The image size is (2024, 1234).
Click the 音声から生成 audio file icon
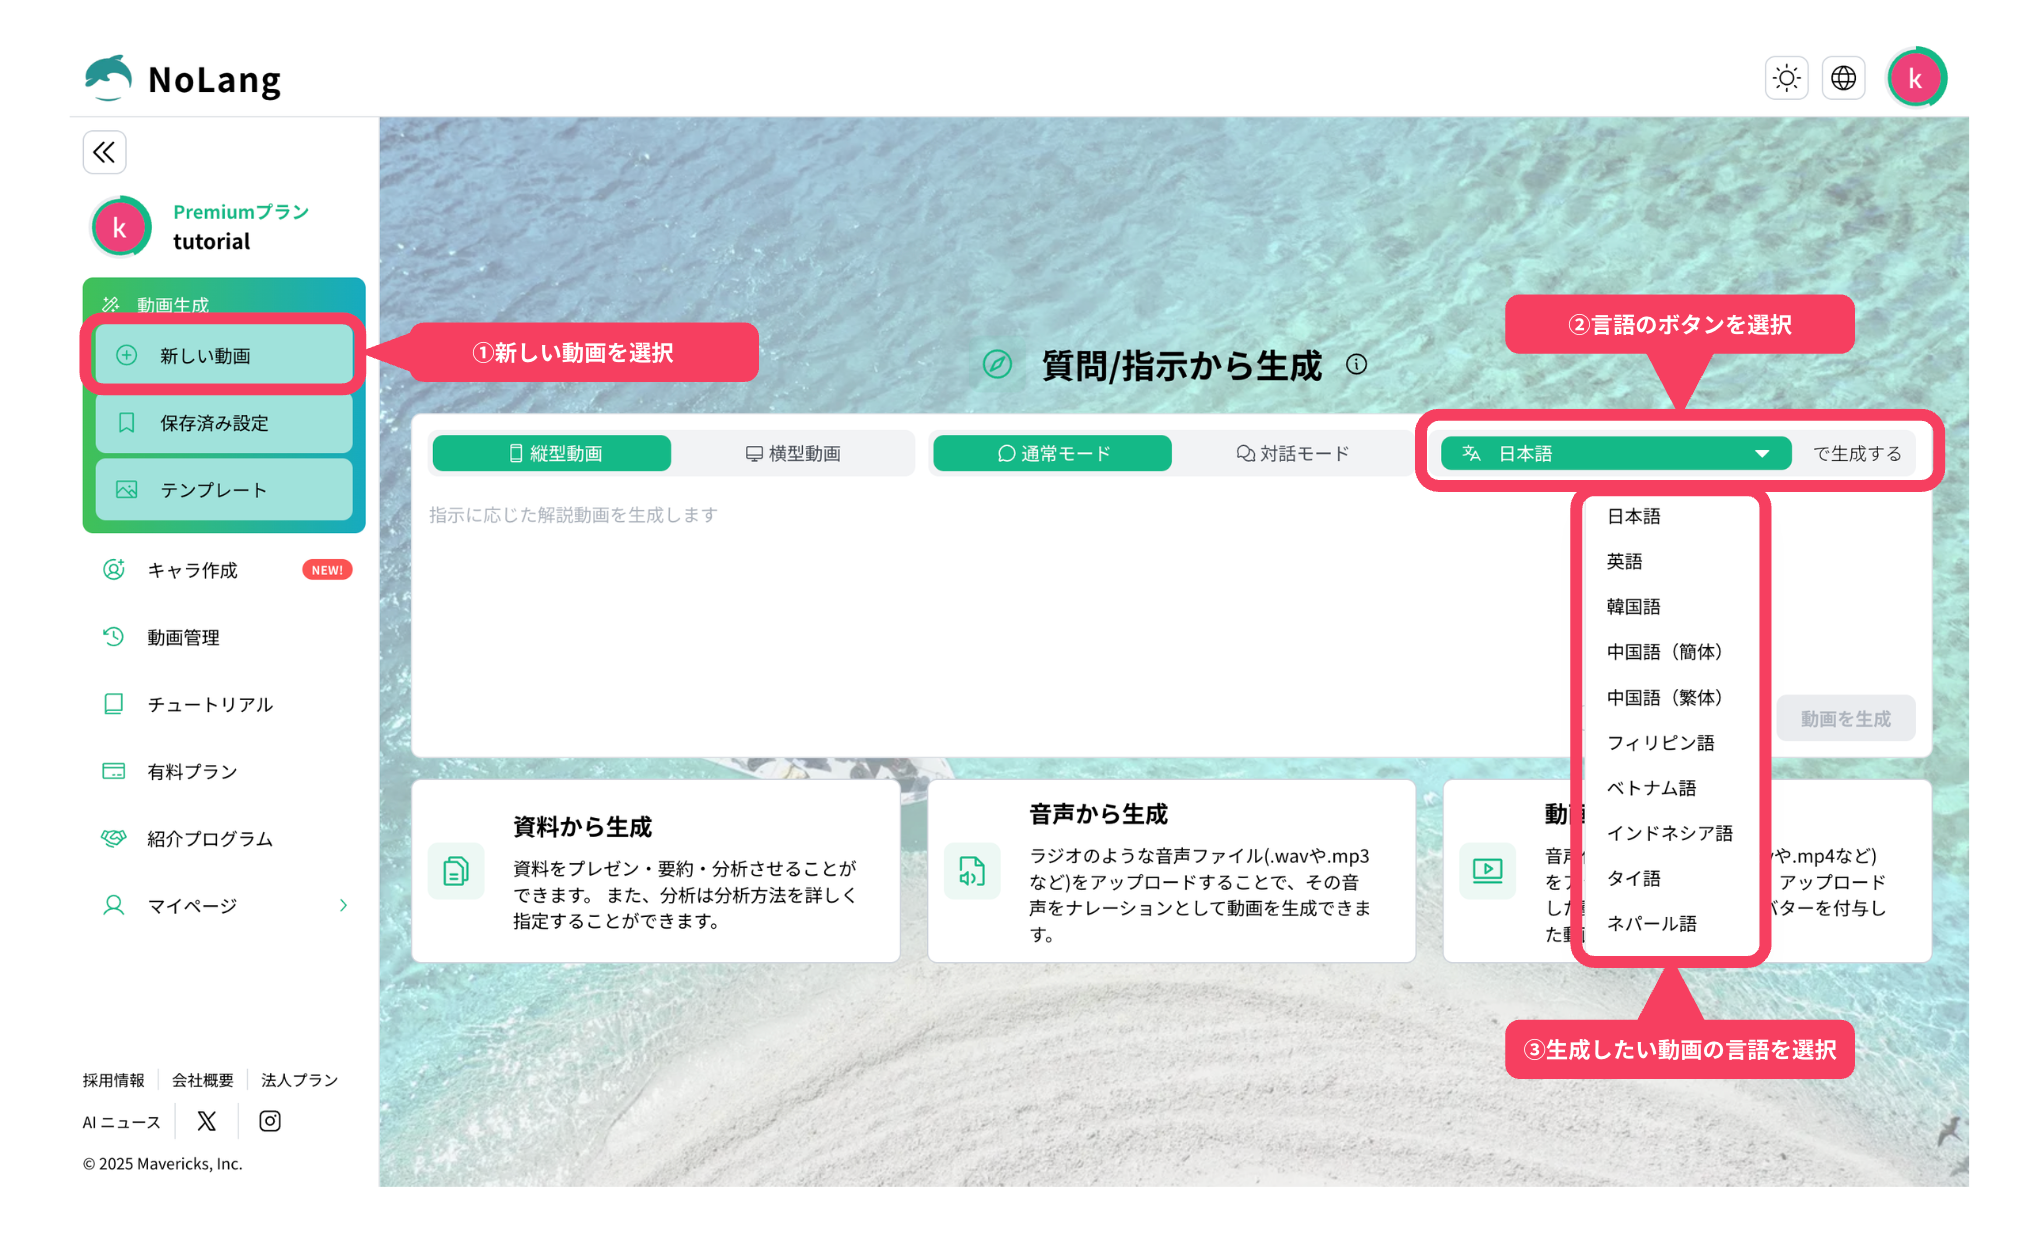(x=972, y=871)
